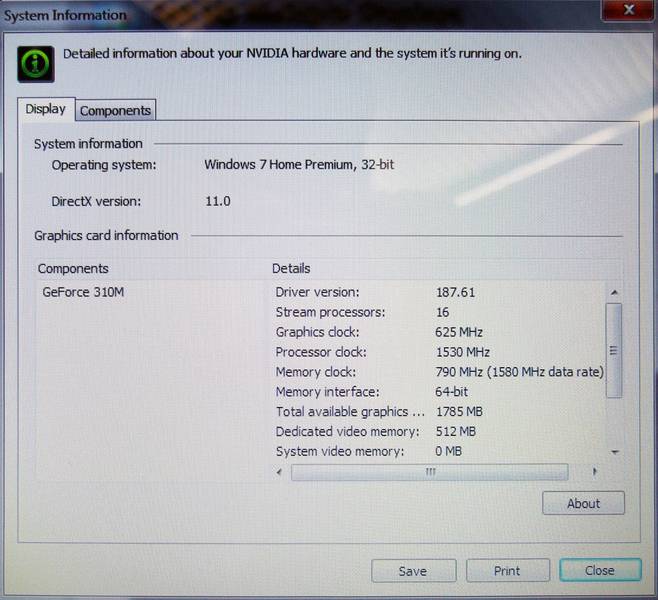Click the horizontal scroll right arrow
The image size is (658, 600).
(x=594, y=472)
